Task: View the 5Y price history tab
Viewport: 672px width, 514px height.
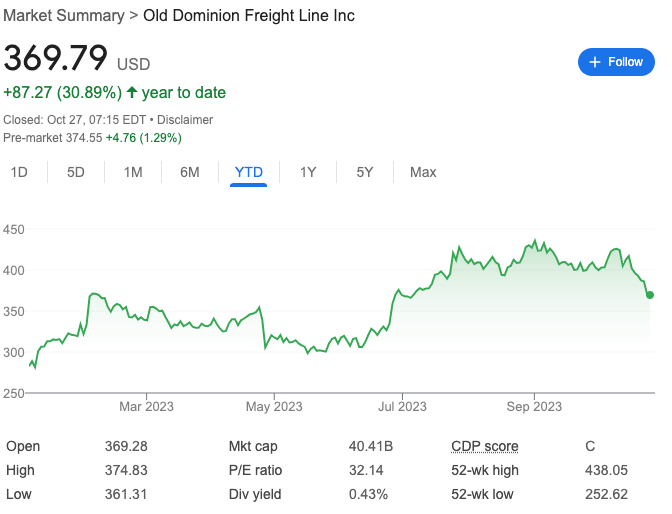Action: click(365, 172)
